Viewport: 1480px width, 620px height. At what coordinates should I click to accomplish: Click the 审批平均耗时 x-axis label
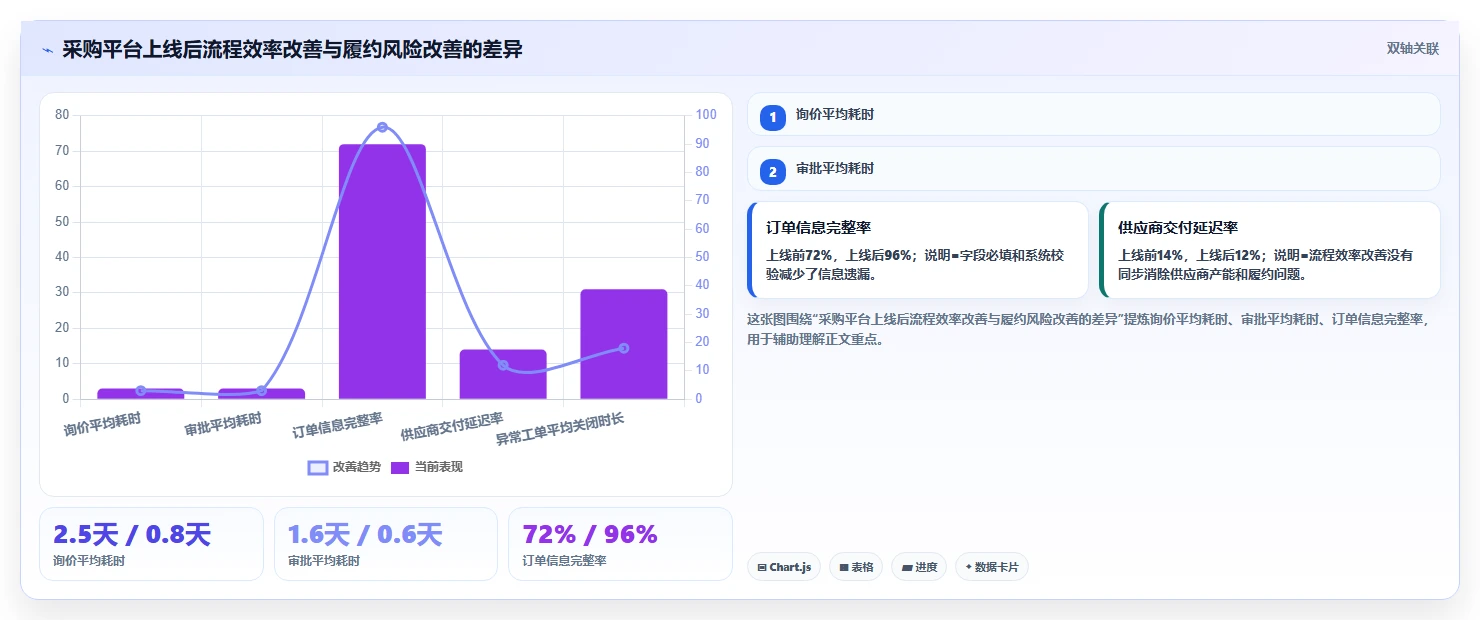click(x=223, y=425)
